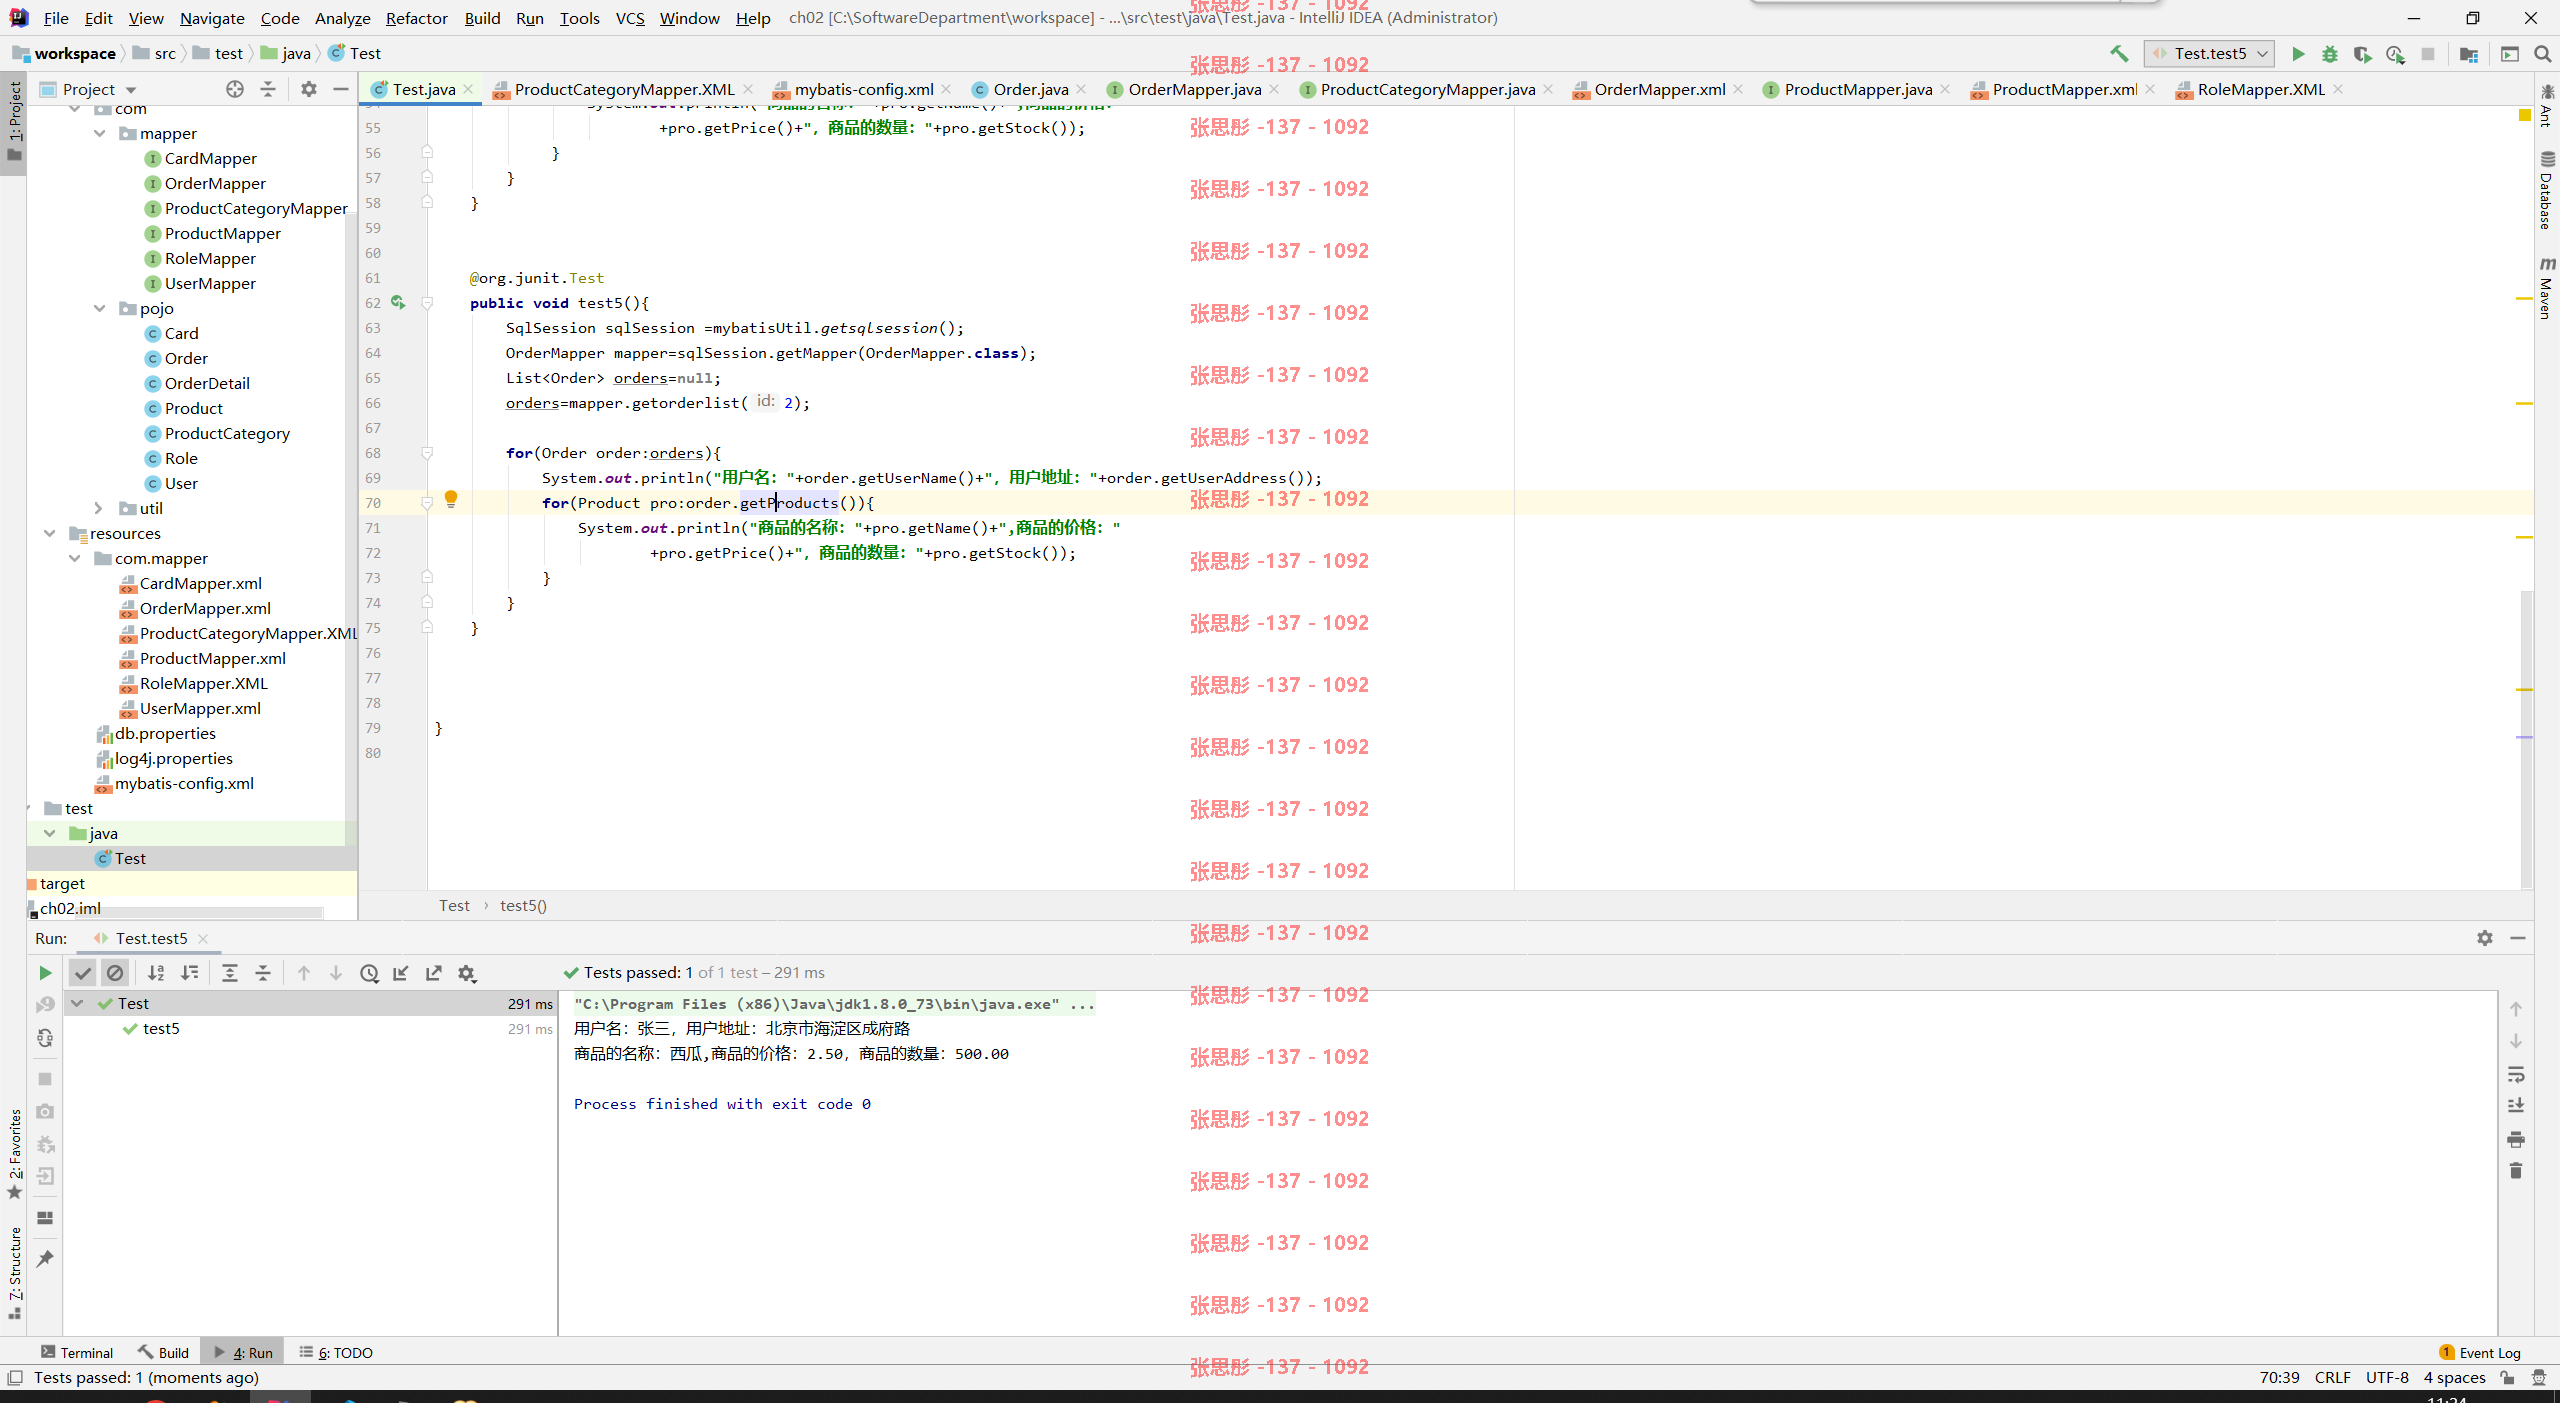This screenshot has height=1403, width=2560.
Task: Expand the util package
Action: pos(100,508)
